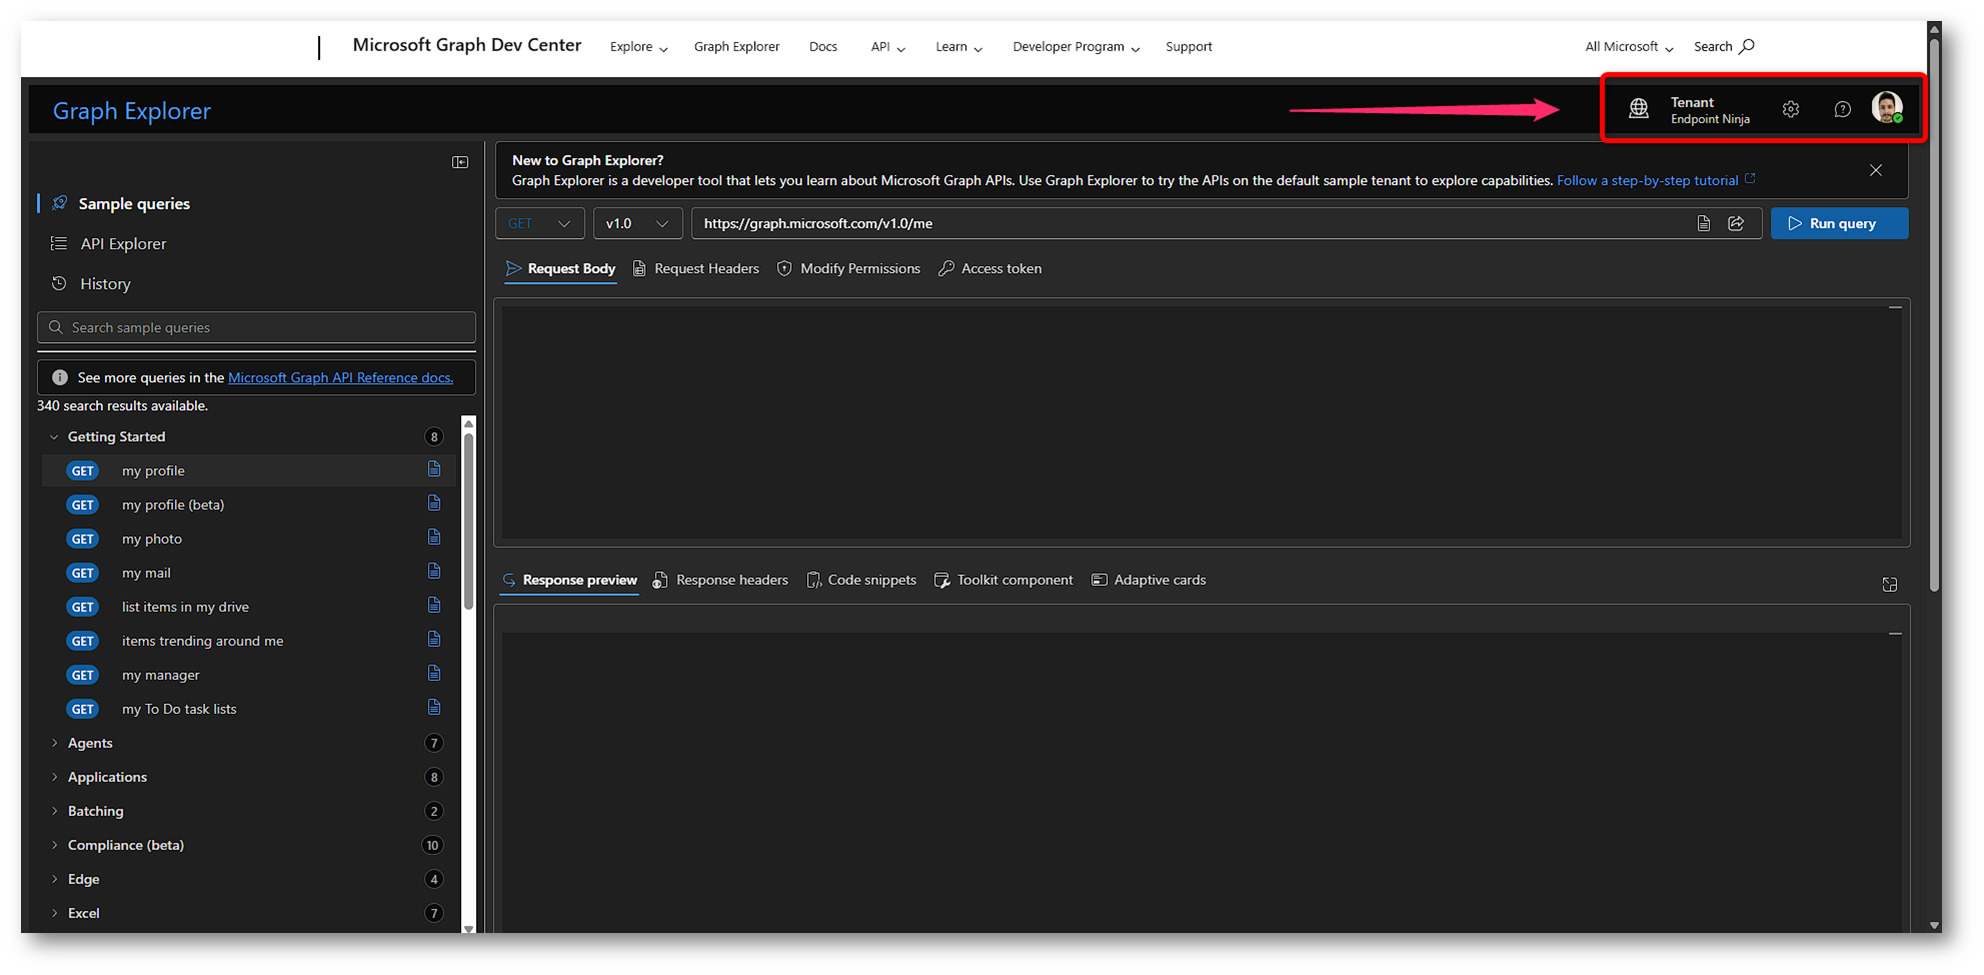Open the user profile avatar

1887,108
